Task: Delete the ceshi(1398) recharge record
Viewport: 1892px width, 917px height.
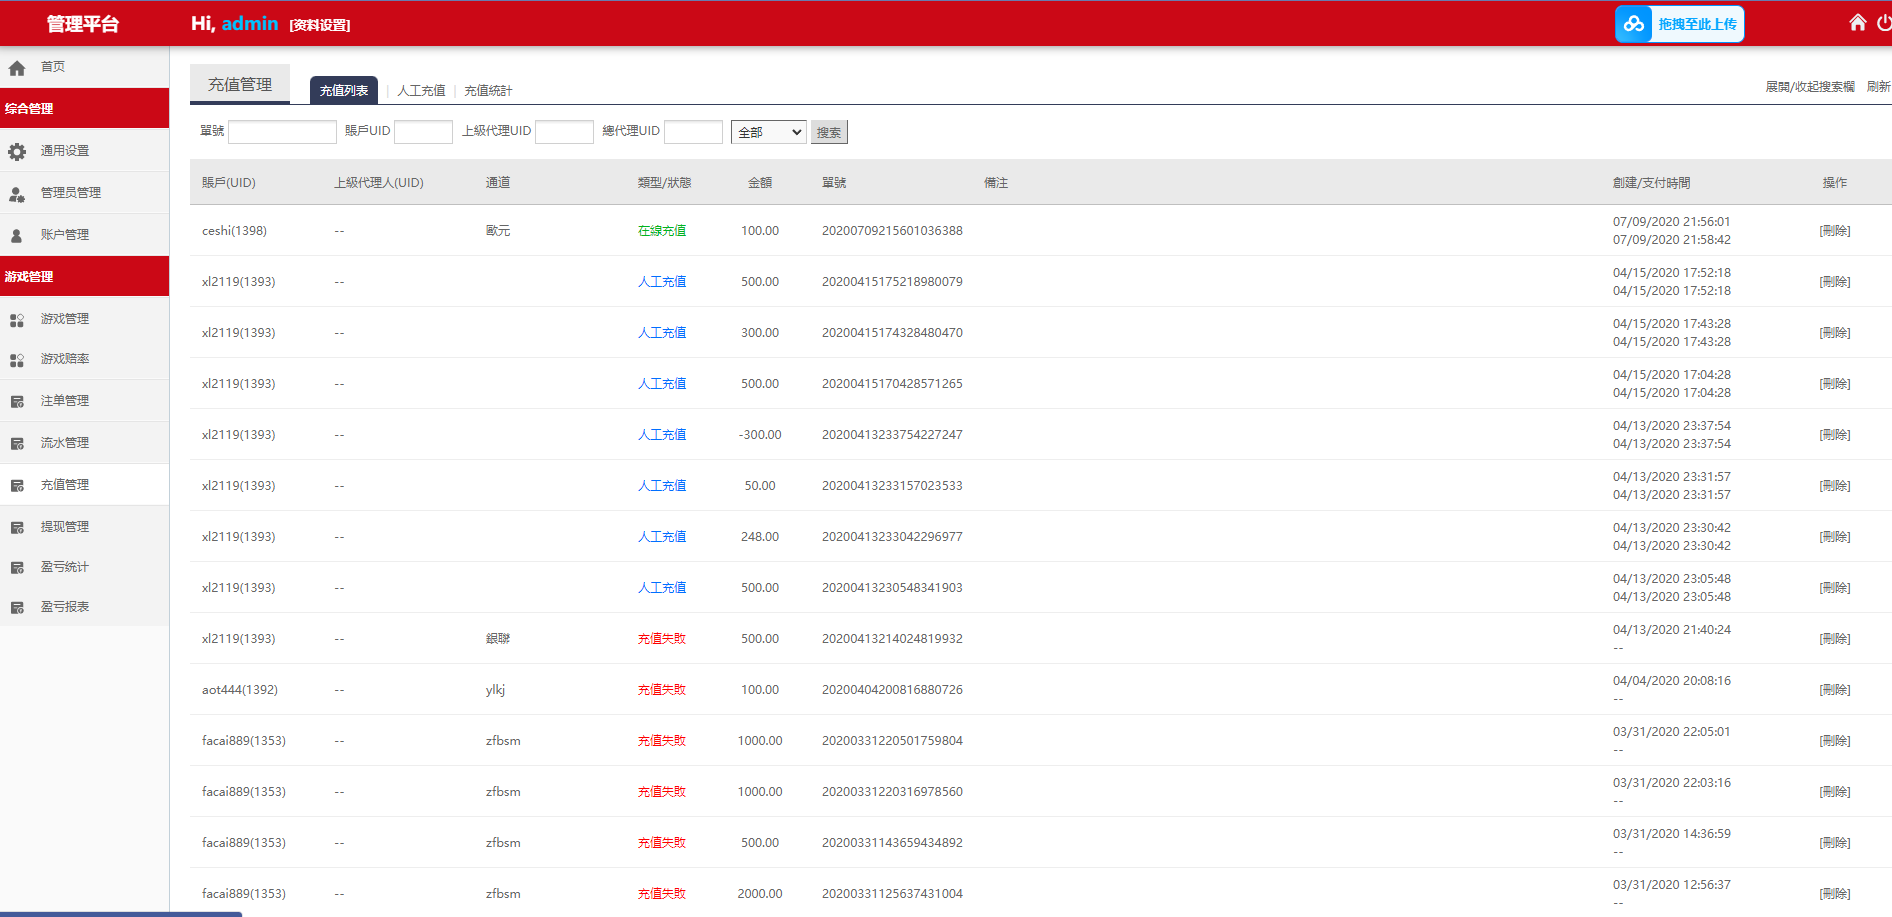Action: click(1834, 231)
